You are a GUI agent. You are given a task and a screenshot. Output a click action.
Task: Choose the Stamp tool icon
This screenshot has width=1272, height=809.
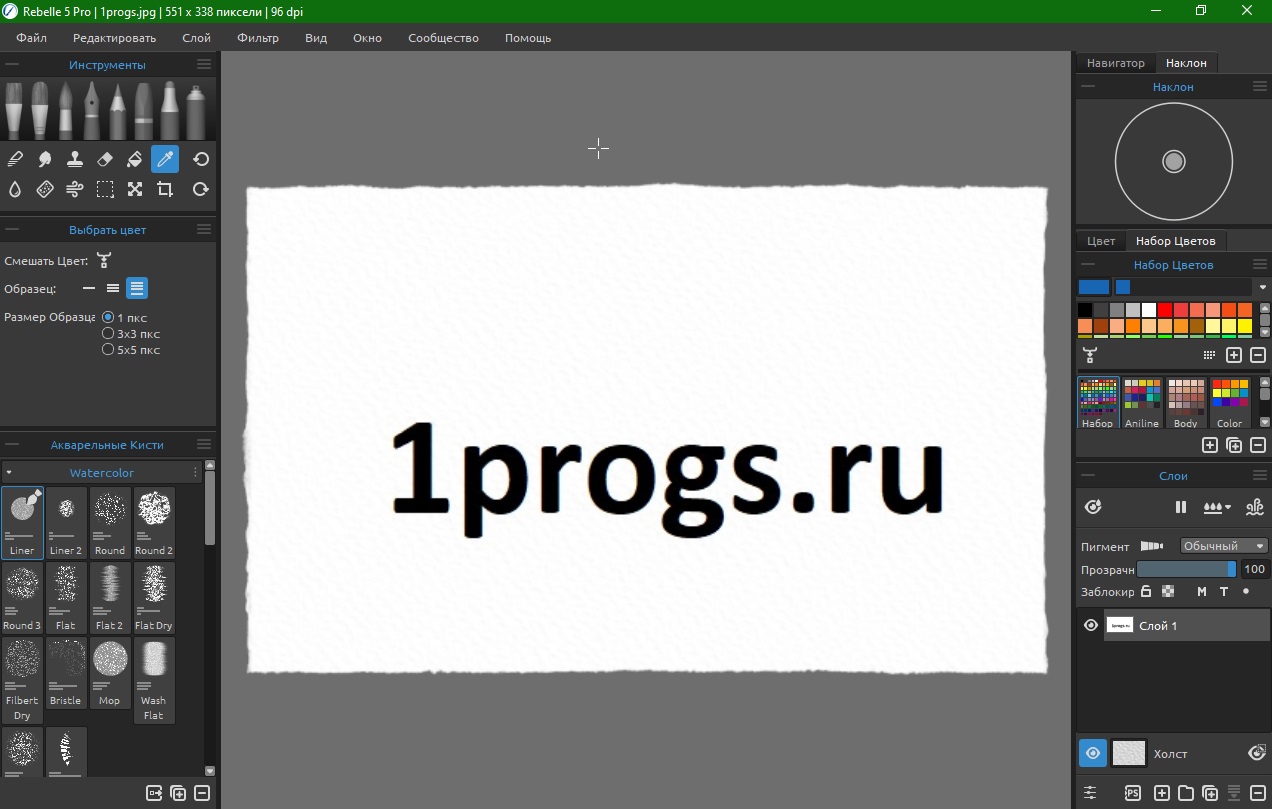(x=74, y=159)
